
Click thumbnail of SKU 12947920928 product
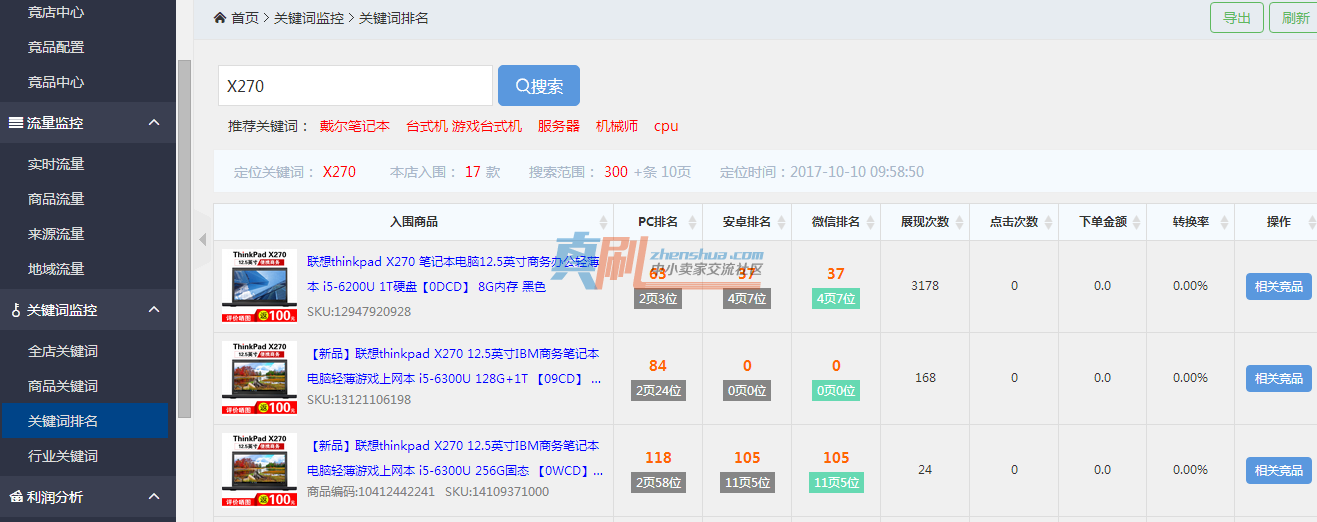[259, 286]
